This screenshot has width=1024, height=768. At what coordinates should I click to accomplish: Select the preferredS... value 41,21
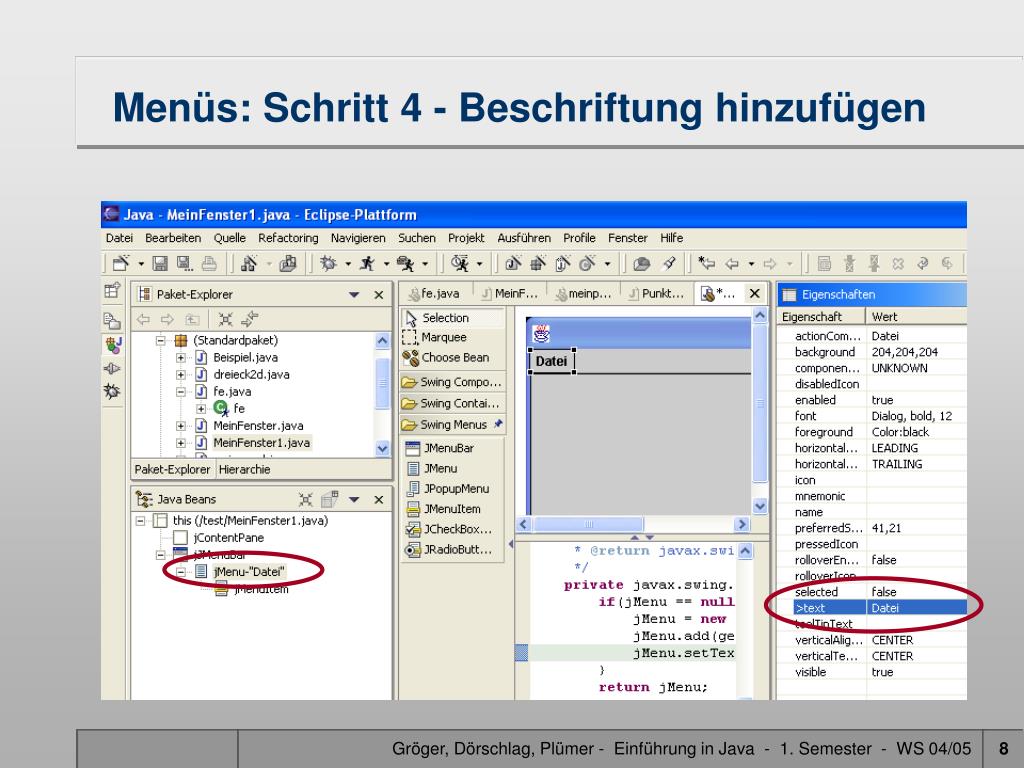[918, 528]
